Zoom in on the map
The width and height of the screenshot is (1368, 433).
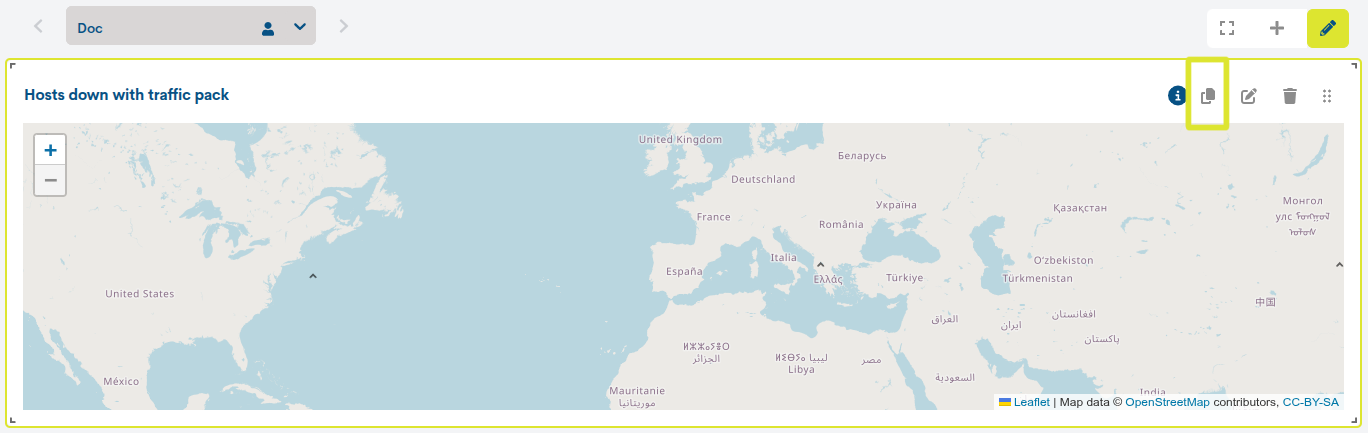click(x=50, y=150)
